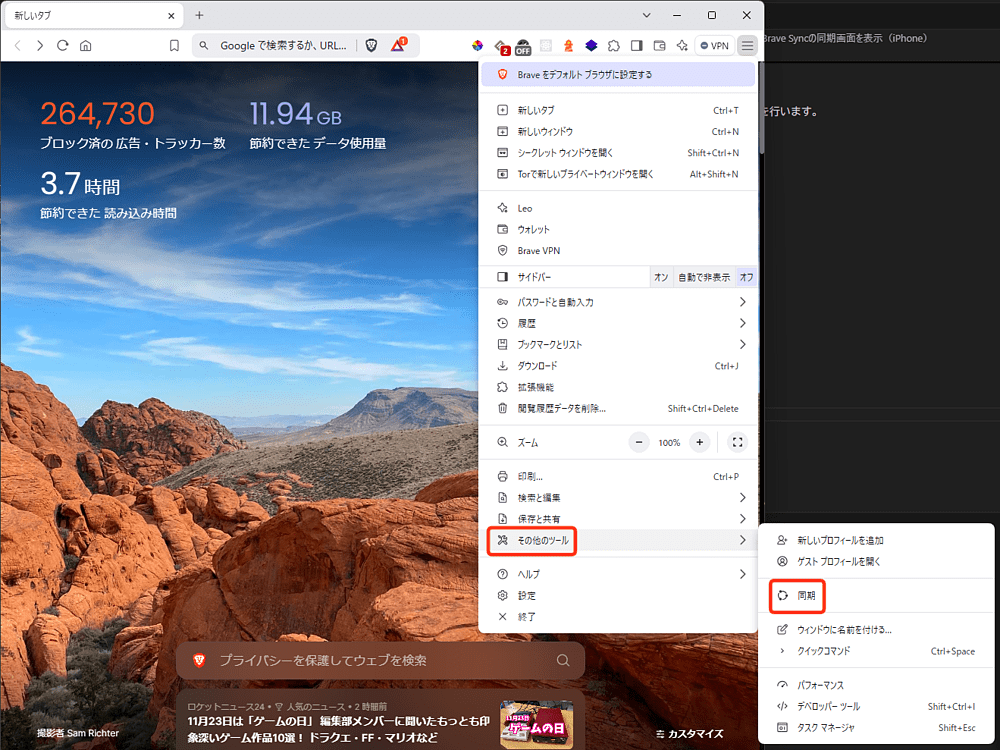Open Brave Rewards triangle icon
The height and width of the screenshot is (750, 1000).
click(x=398, y=45)
